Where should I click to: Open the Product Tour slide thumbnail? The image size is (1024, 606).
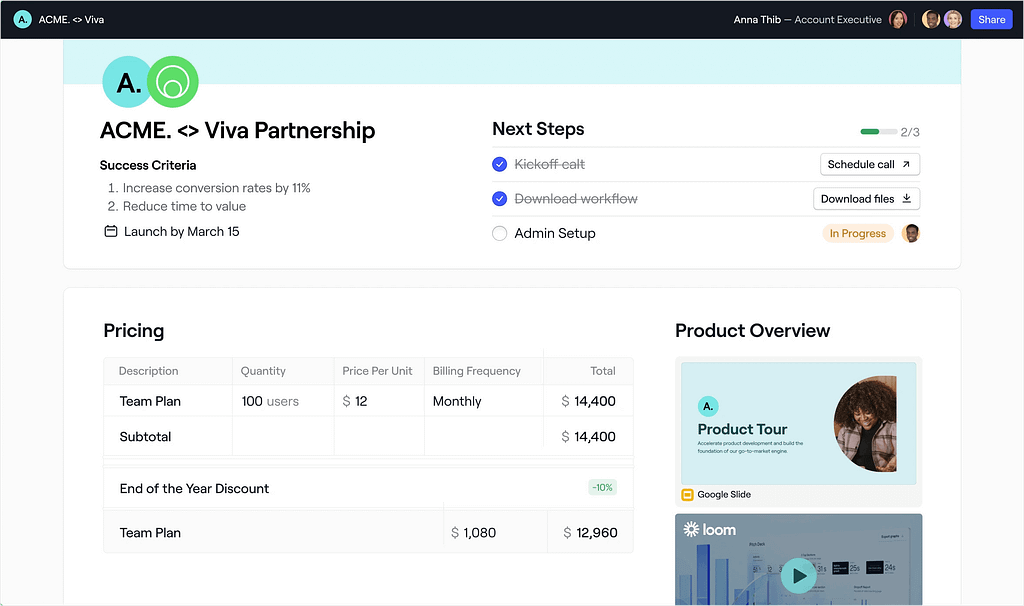pos(799,423)
